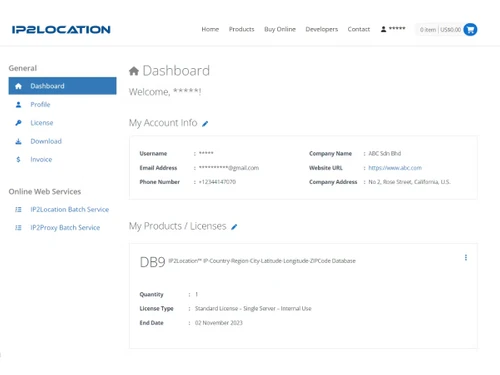Open the shopping cart icon

pyautogui.click(x=470, y=30)
